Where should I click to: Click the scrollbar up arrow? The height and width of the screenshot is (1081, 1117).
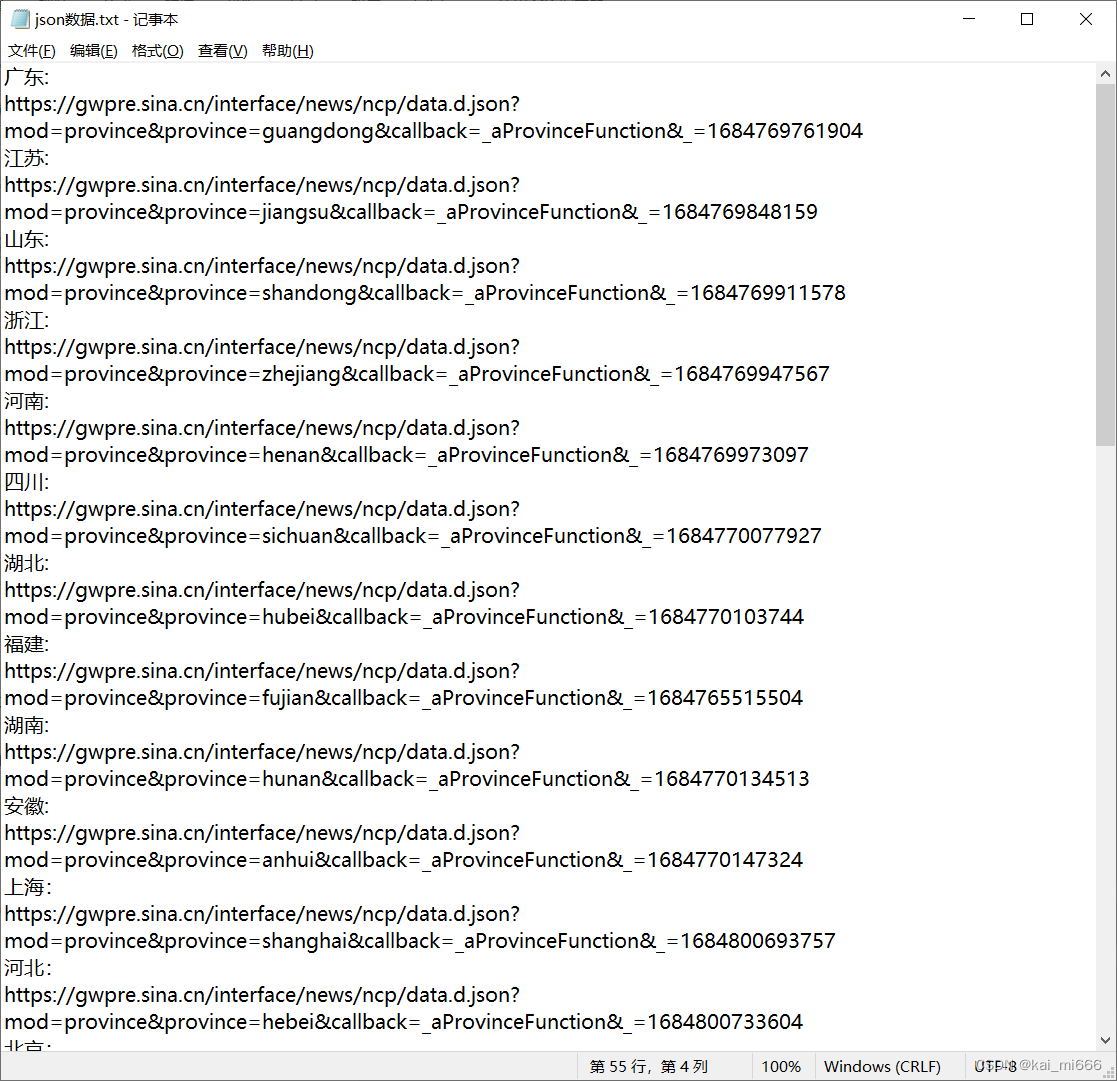(1106, 73)
